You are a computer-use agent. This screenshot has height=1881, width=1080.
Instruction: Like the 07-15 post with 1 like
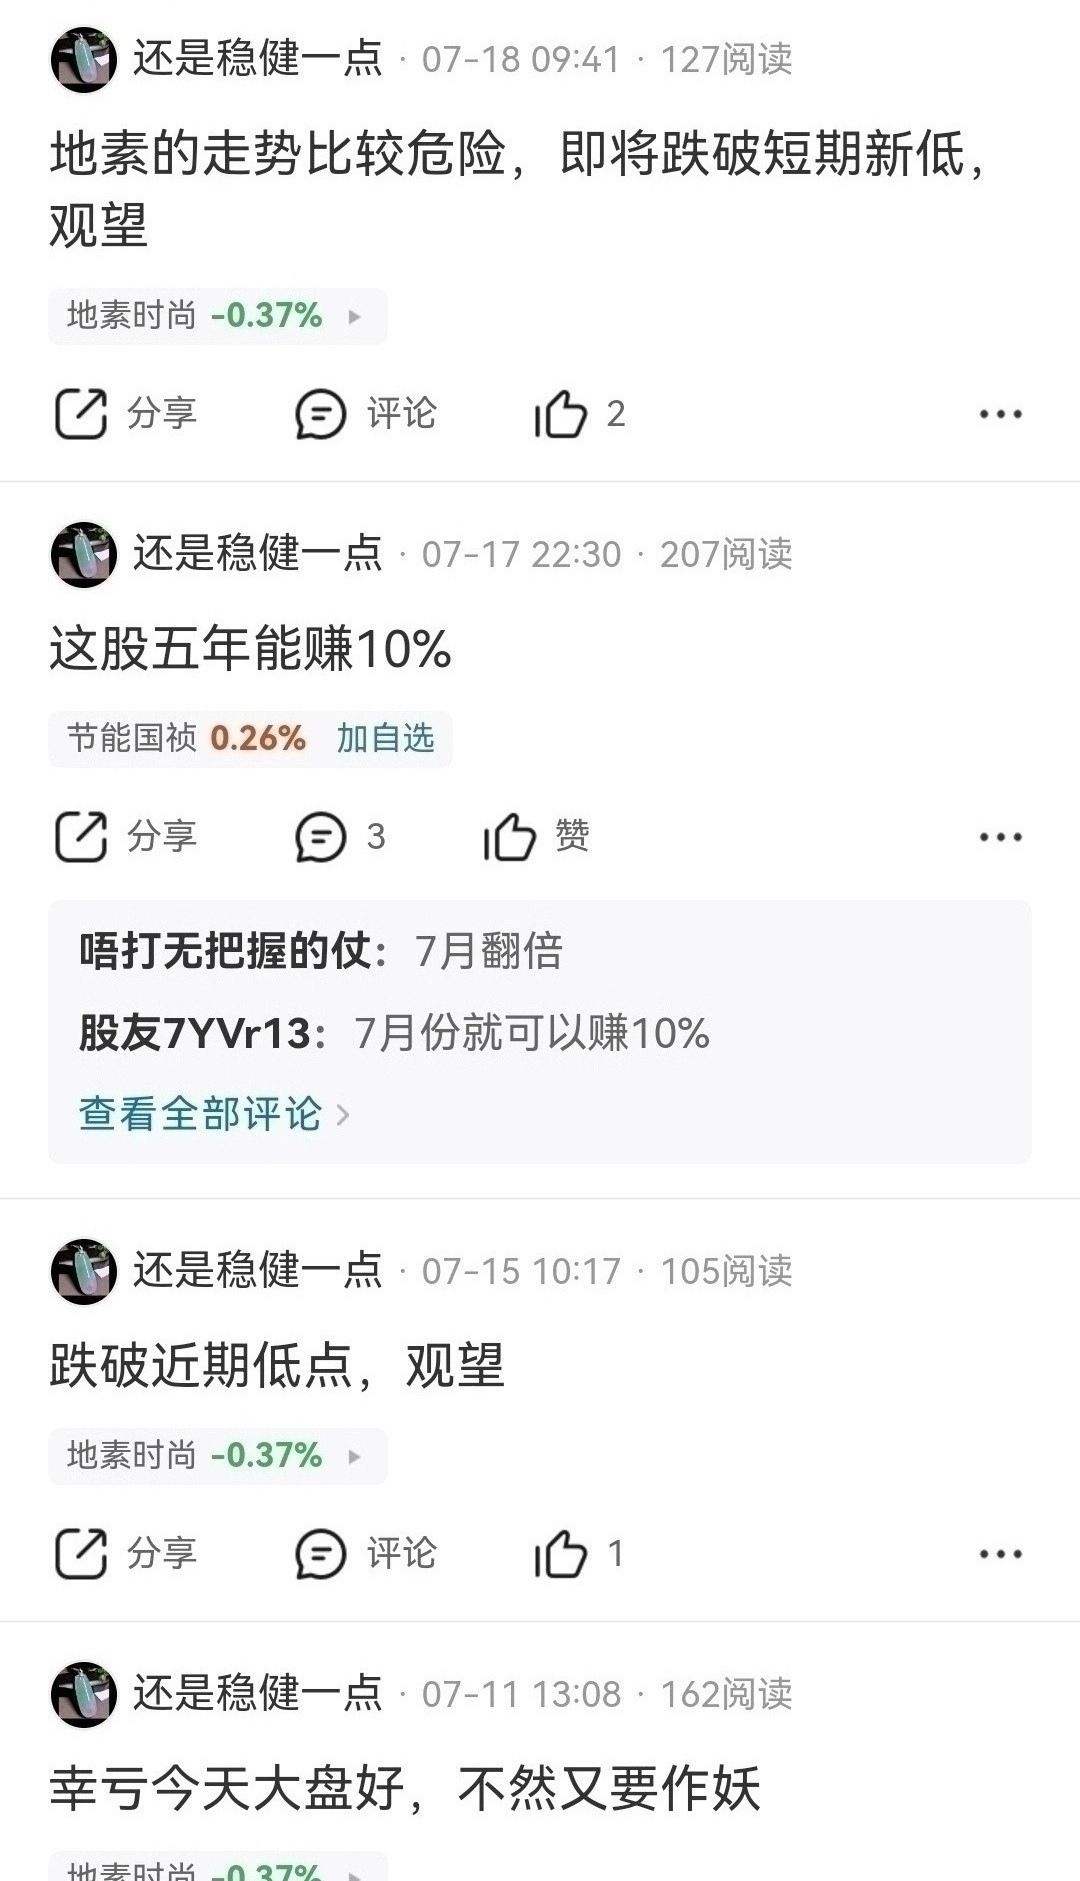click(580, 1554)
